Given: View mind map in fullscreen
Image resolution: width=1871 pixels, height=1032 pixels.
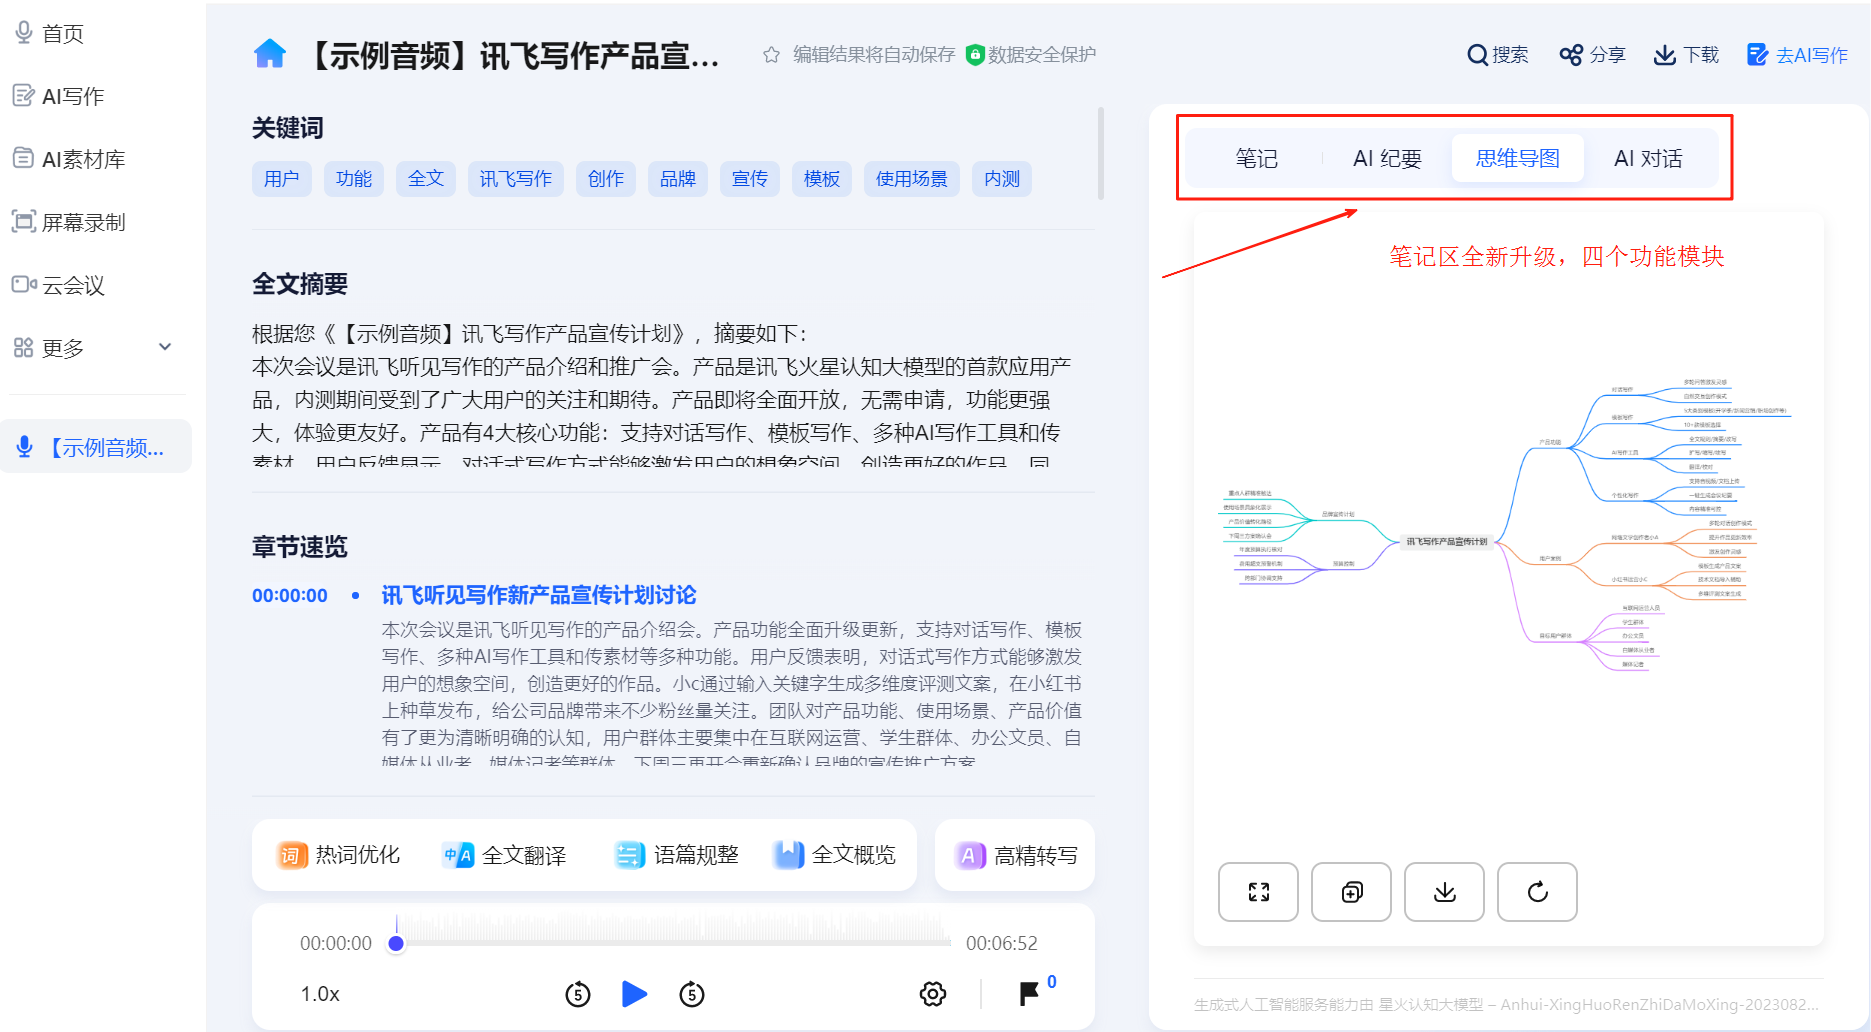Looking at the screenshot, I should pyautogui.click(x=1258, y=892).
